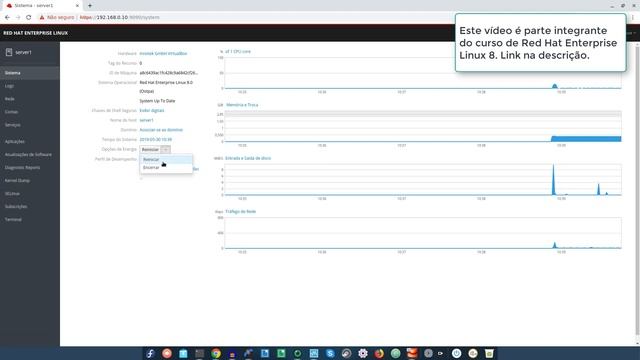Screen dimensions: 640x360
Task: Open the Fedora launcher icon in dock
Action: (x=150, y=353)
